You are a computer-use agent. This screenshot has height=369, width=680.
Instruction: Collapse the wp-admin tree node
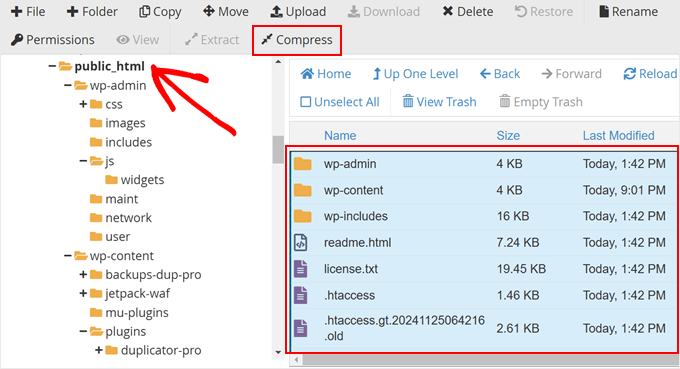tap(68, 85)
